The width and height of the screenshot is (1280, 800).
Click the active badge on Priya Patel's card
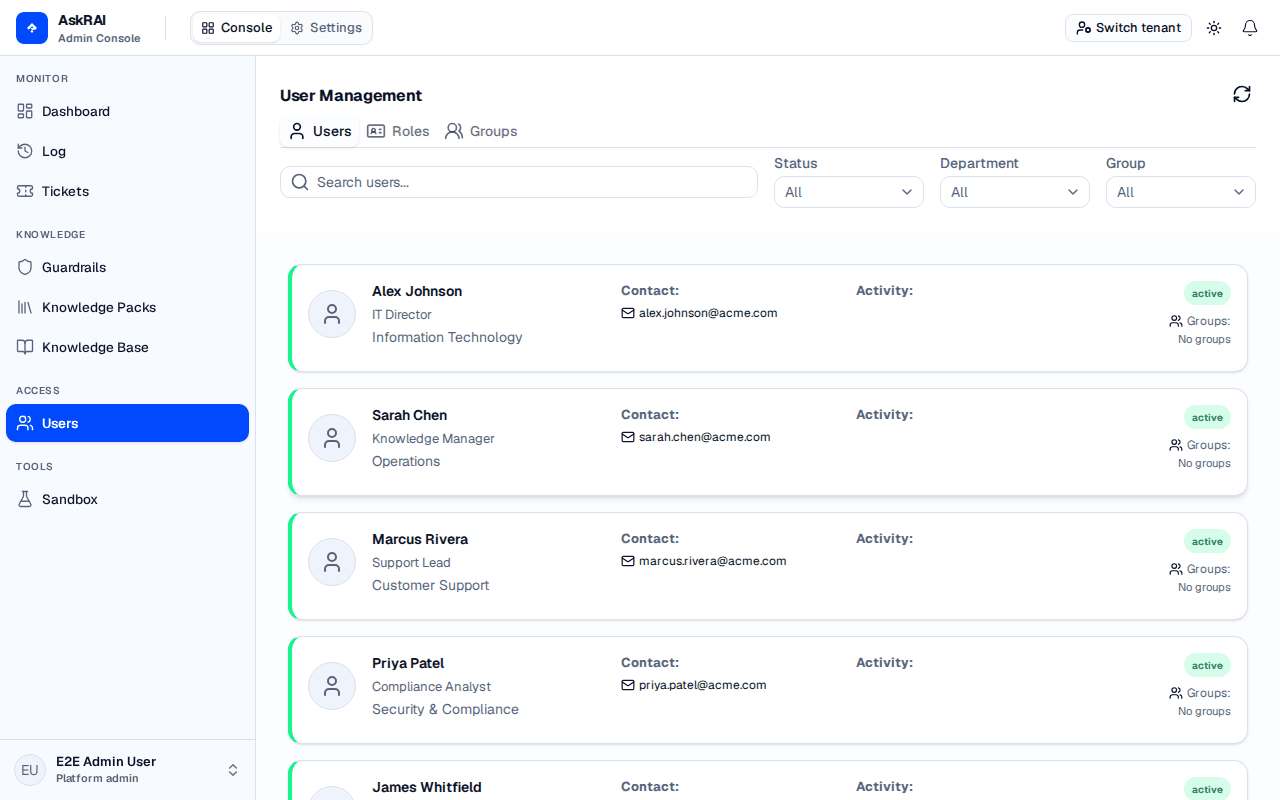[x=1207, y=665]
